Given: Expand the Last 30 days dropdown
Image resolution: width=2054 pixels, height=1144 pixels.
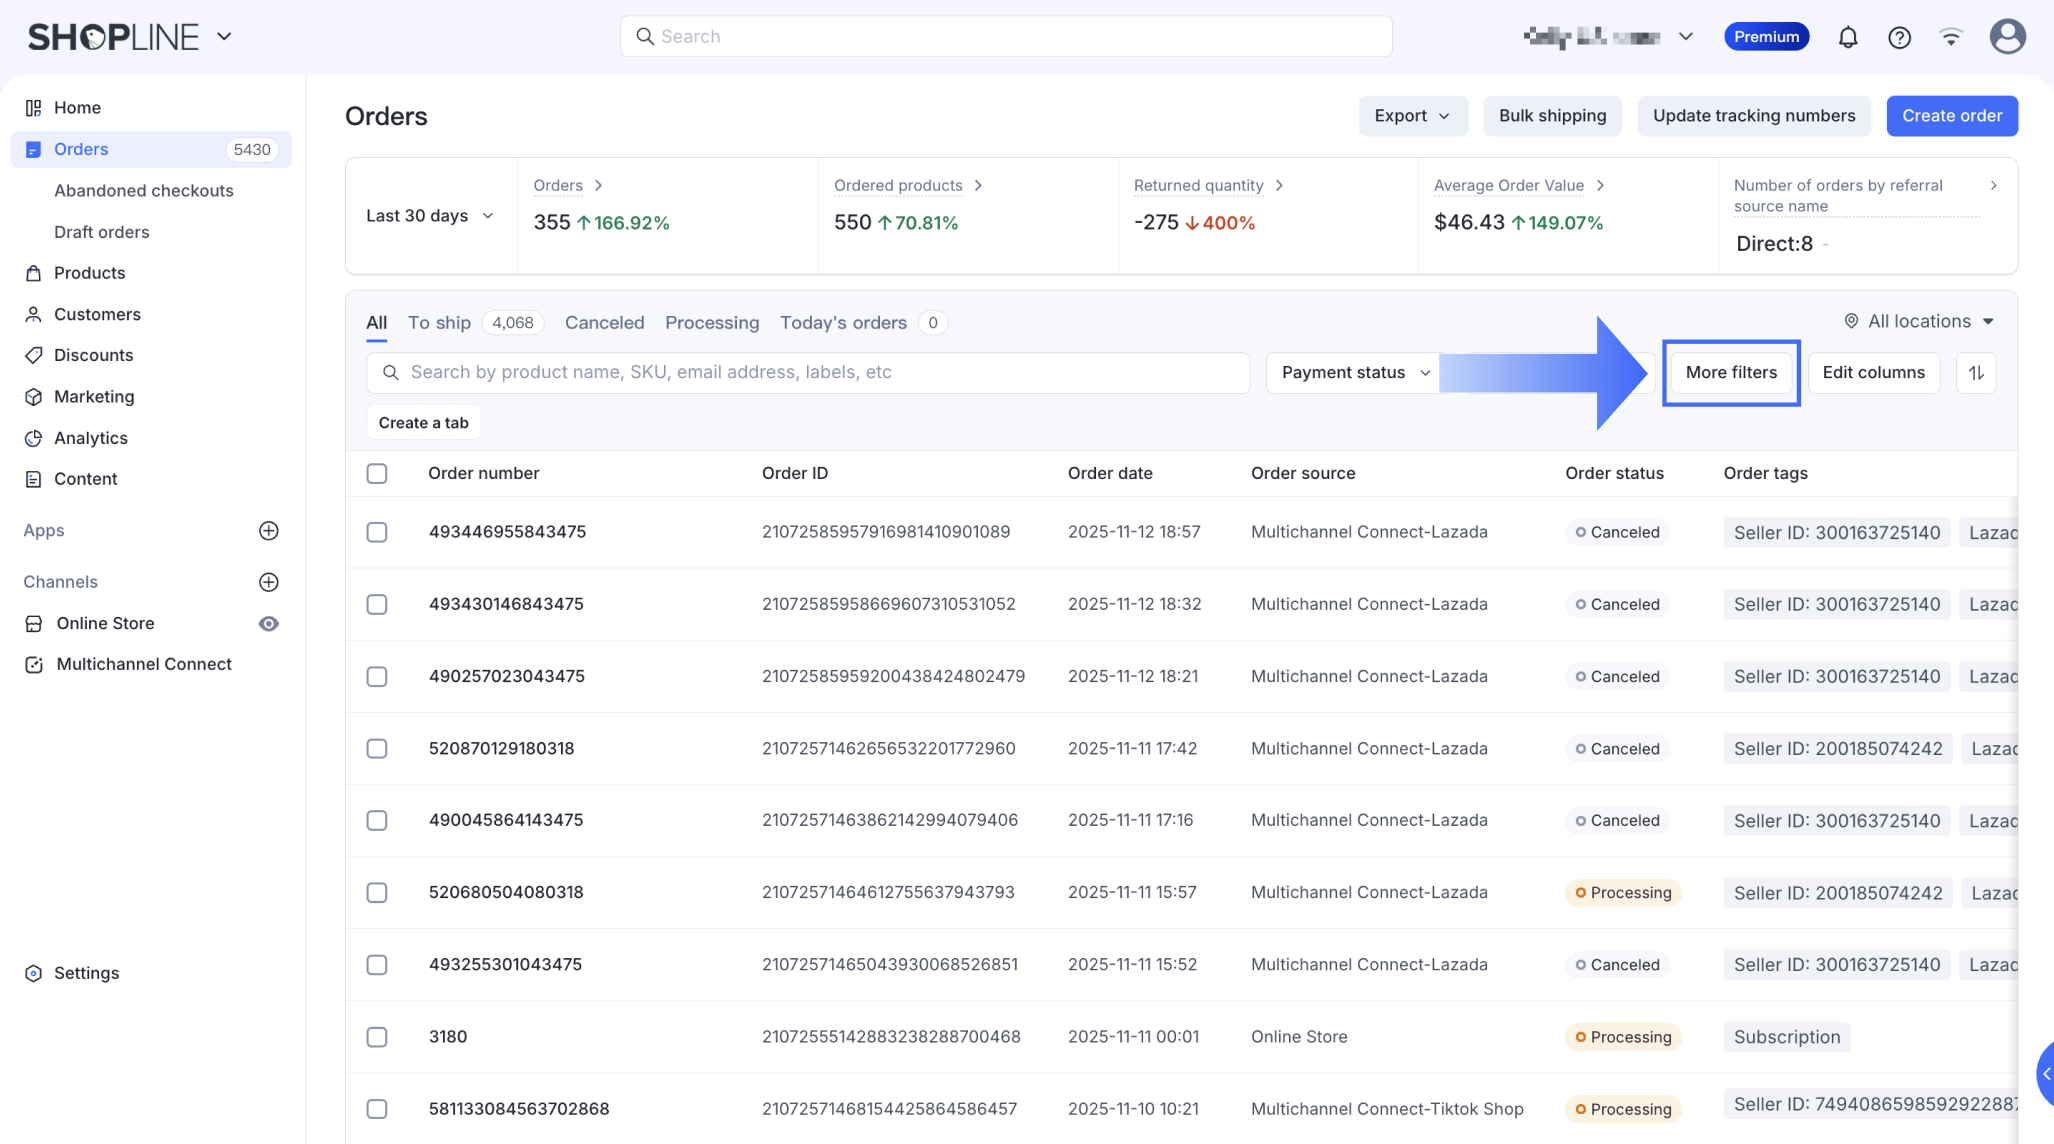Looking at the screenshot, I should point(430,216).
